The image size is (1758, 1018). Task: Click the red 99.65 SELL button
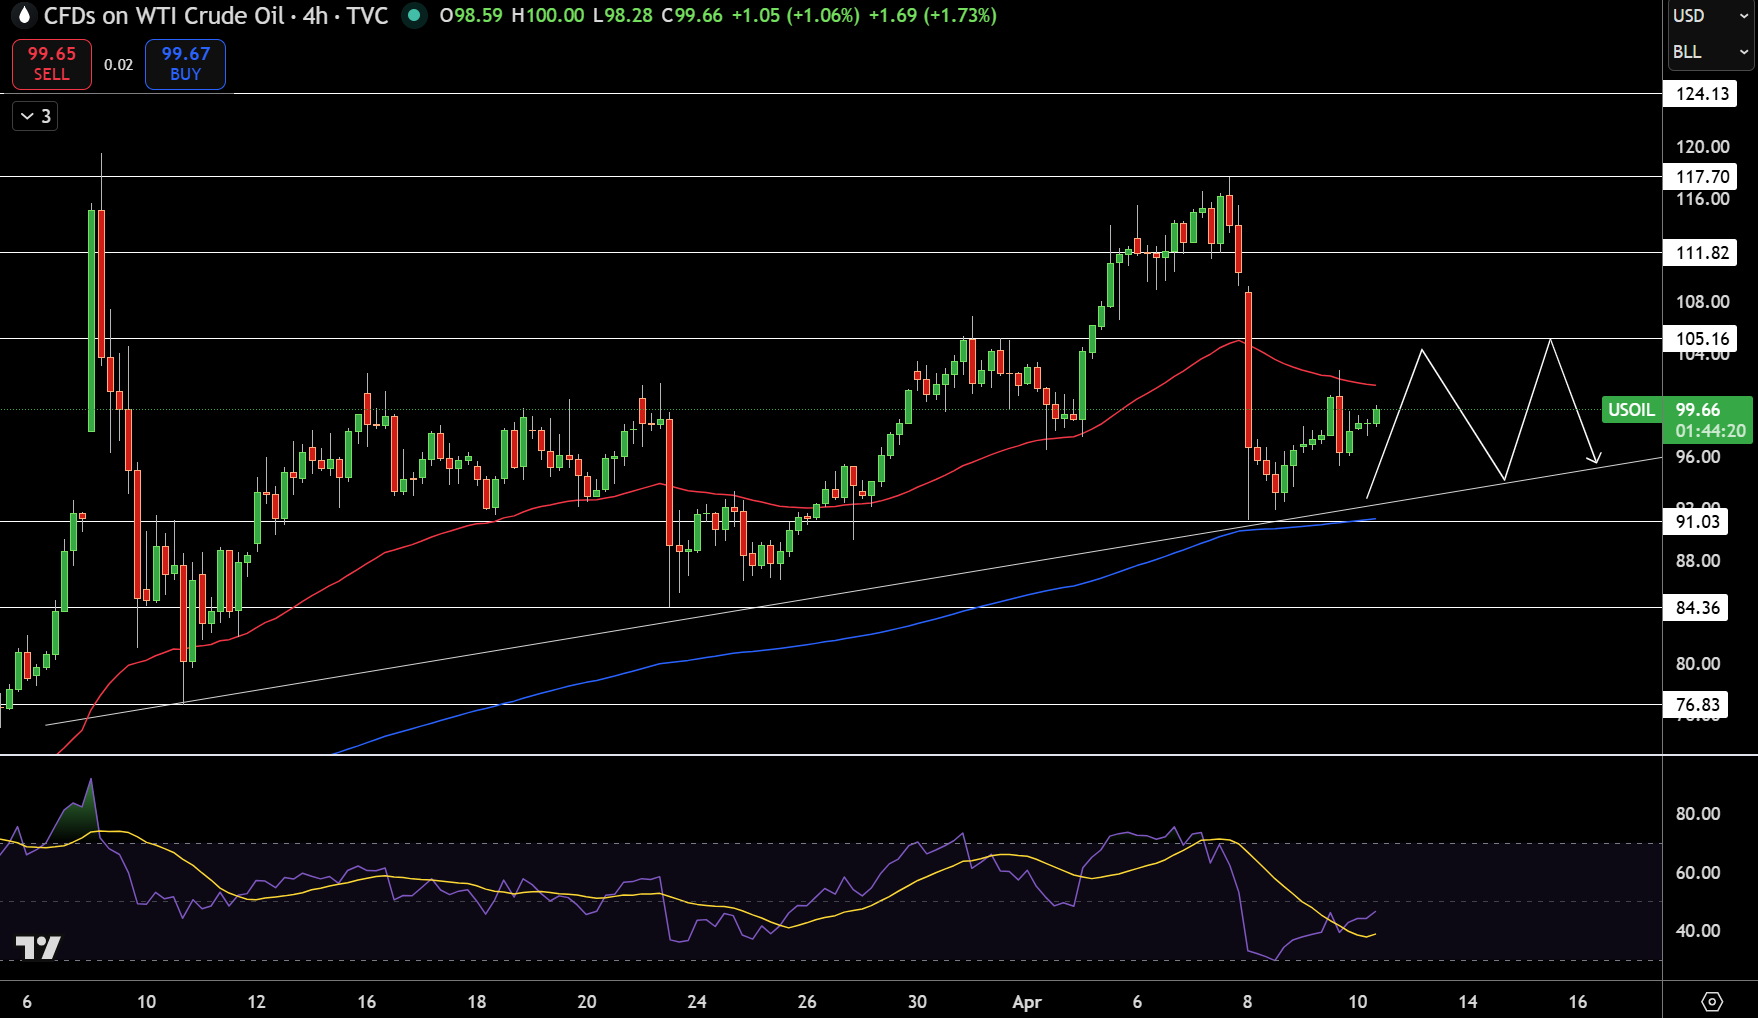tap(52, 64)
